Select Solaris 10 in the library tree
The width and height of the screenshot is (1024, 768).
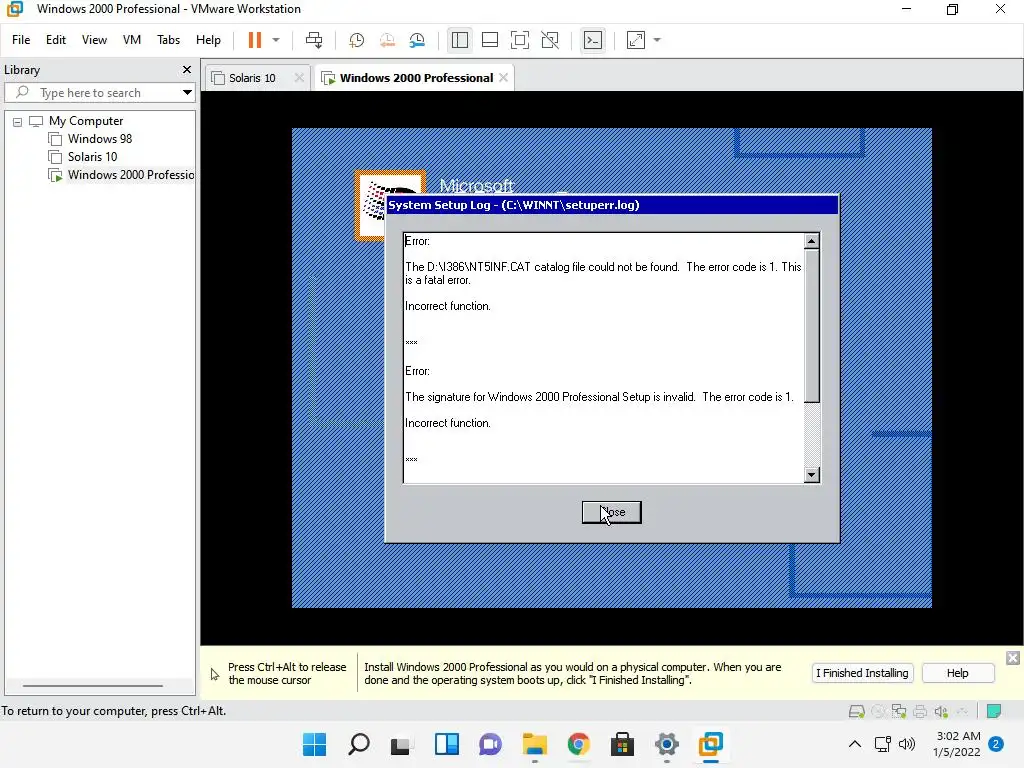[92, 157]
